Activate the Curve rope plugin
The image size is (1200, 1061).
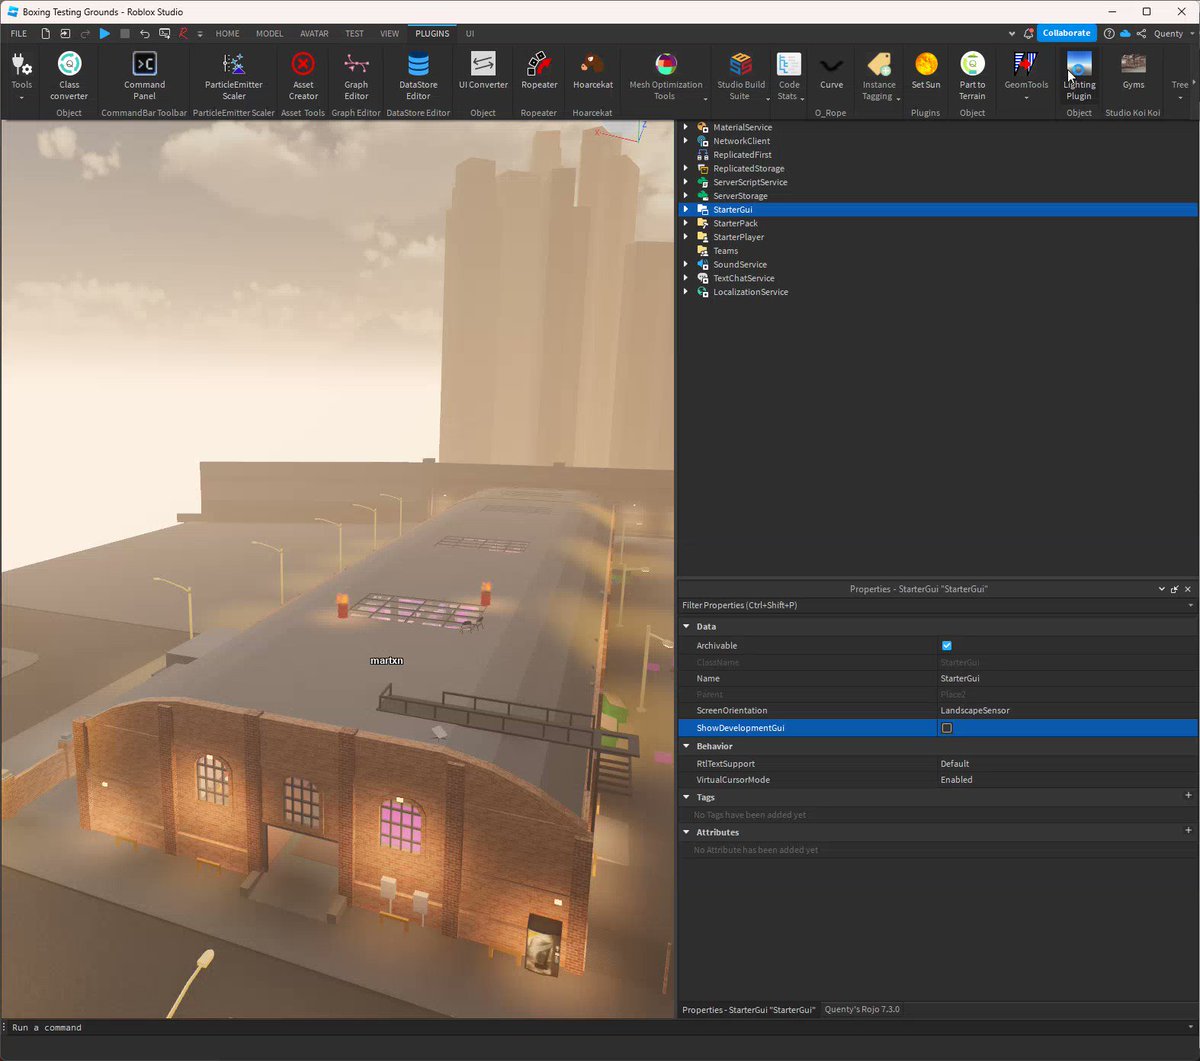(831, 71)
